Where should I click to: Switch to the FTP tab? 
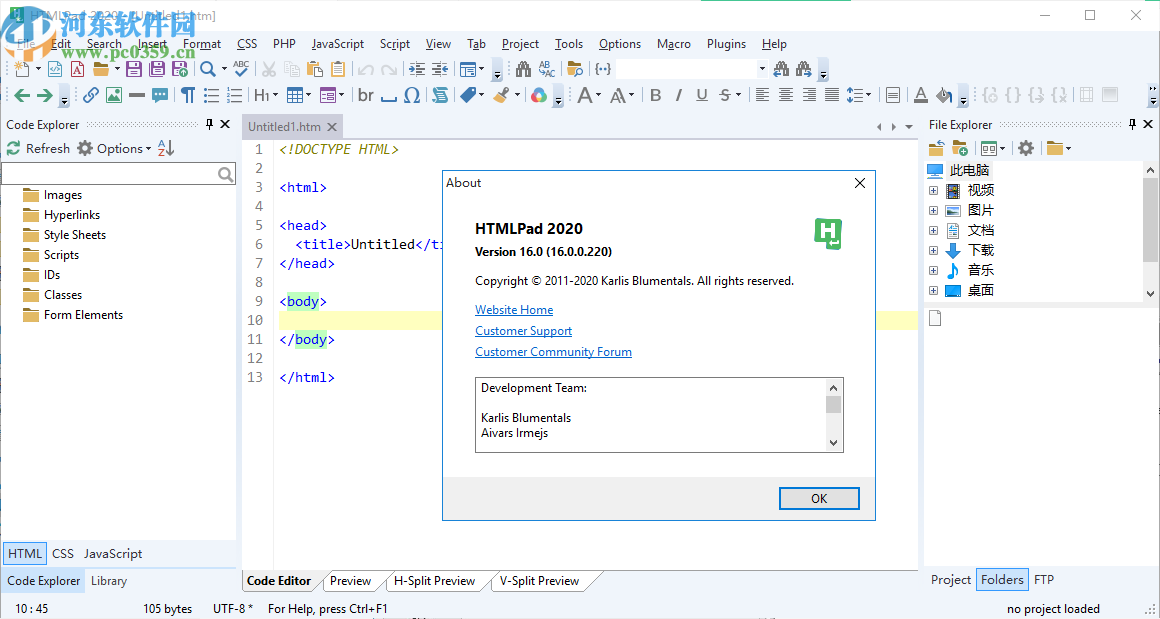(x=1044, y=580)
